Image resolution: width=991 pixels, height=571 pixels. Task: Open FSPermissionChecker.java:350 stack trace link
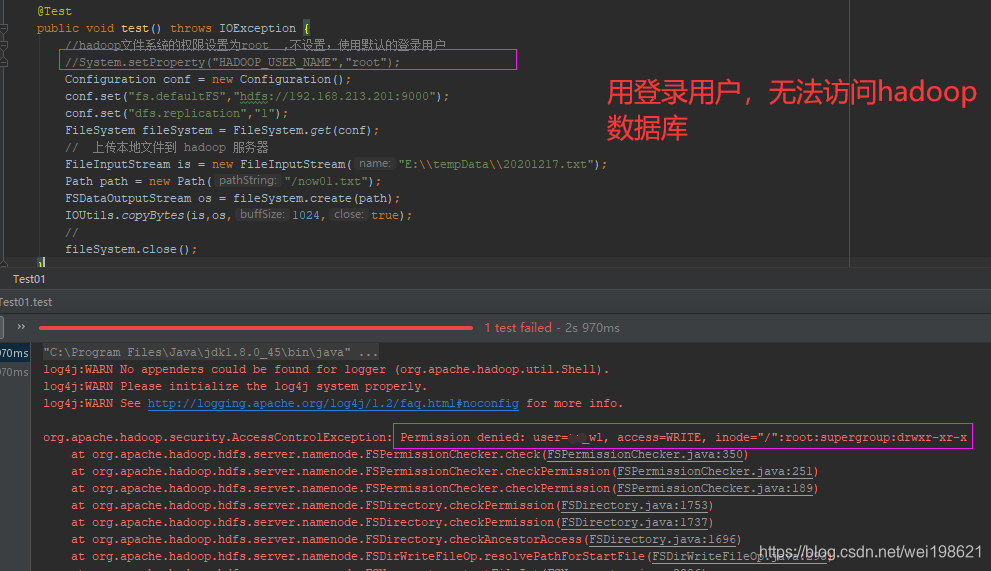point(645,455)
